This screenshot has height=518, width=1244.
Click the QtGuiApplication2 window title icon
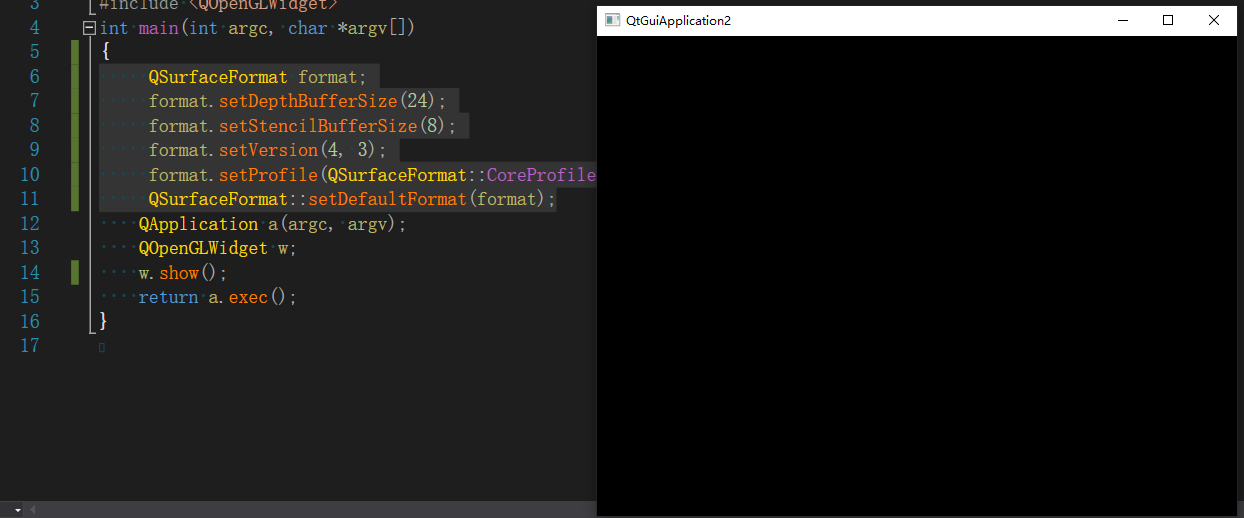tap(612, 20)
